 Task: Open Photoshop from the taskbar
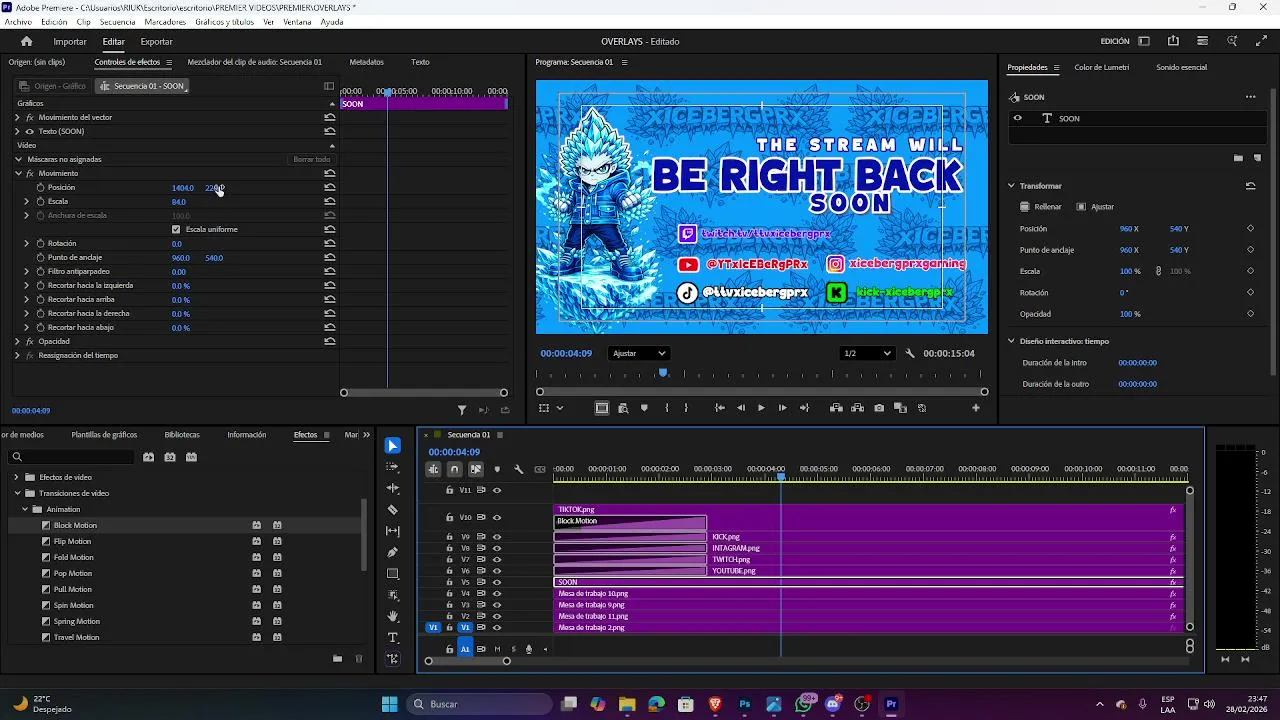coord(744,704)
